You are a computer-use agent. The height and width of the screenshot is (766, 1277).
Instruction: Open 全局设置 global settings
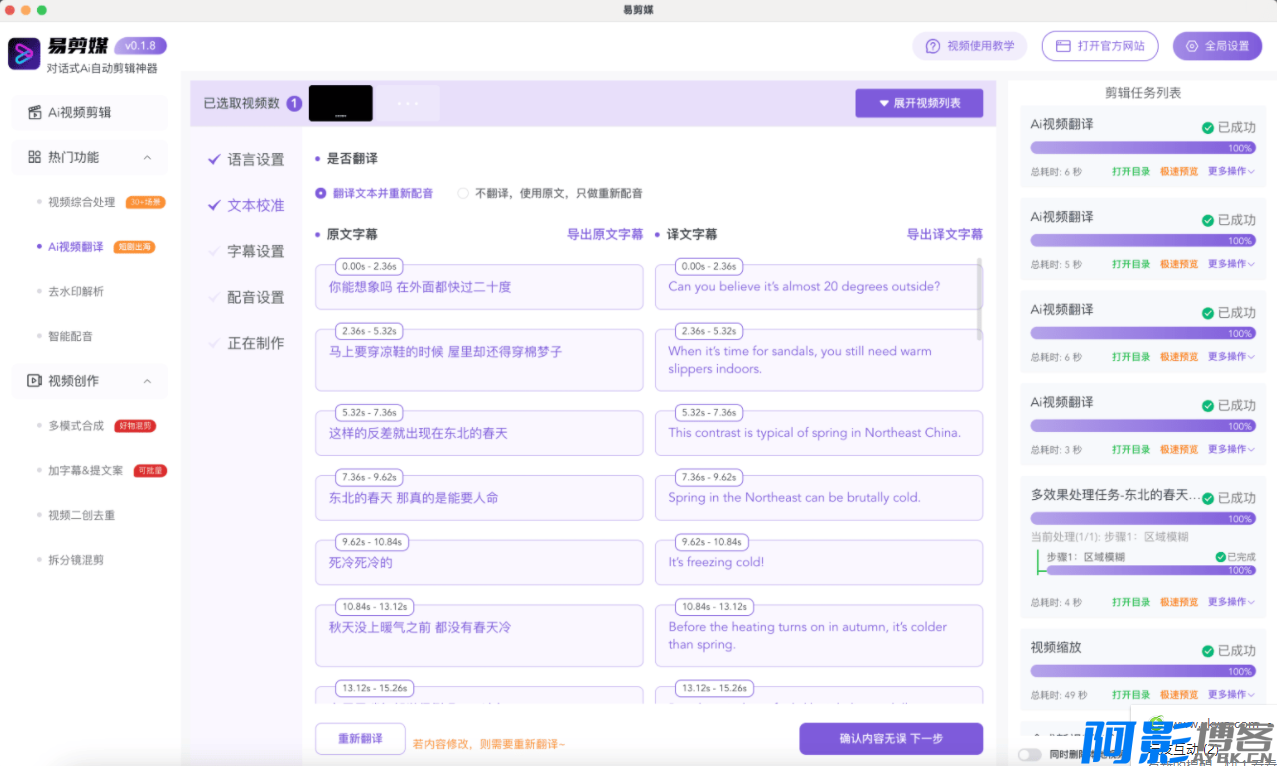[1217, 46]
